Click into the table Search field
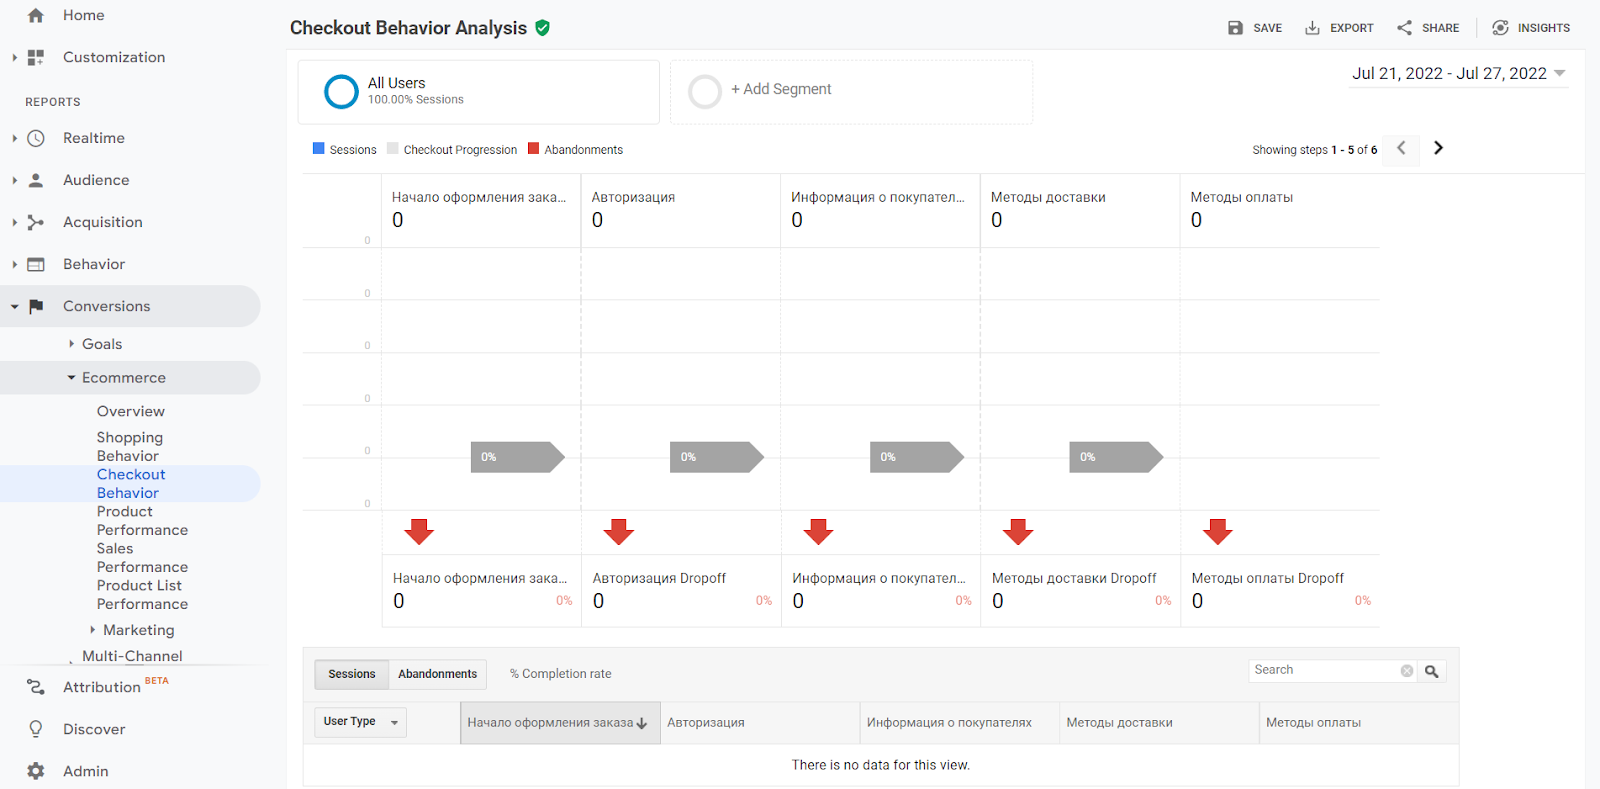 (x=1322, y=671)
